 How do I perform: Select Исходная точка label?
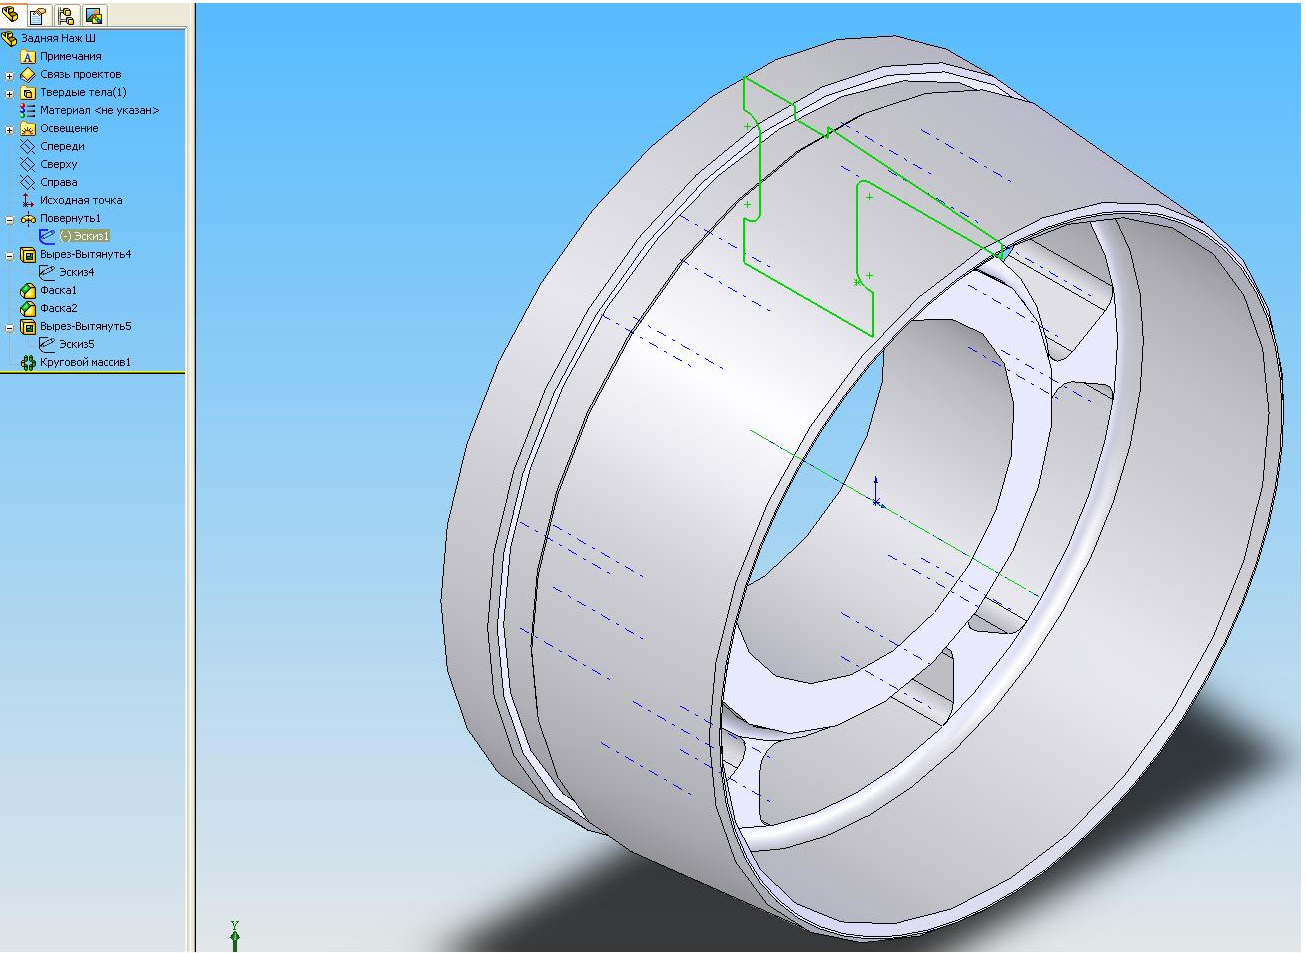[x=81, y=200]
